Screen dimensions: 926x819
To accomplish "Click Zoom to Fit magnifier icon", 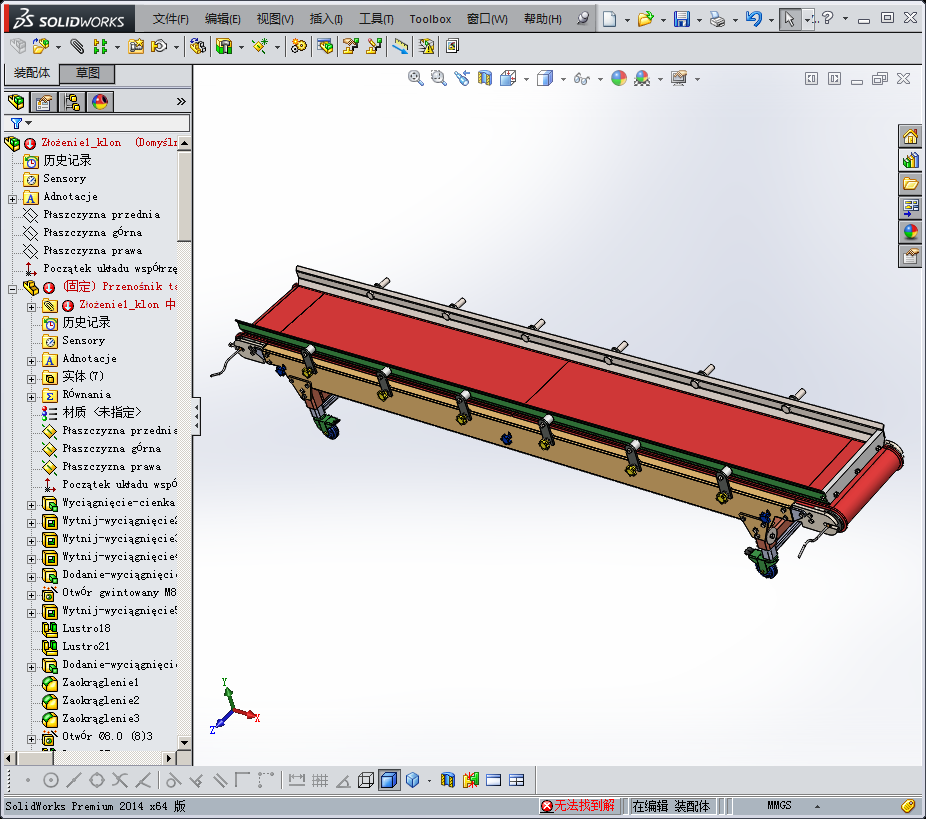I will 416,78.
